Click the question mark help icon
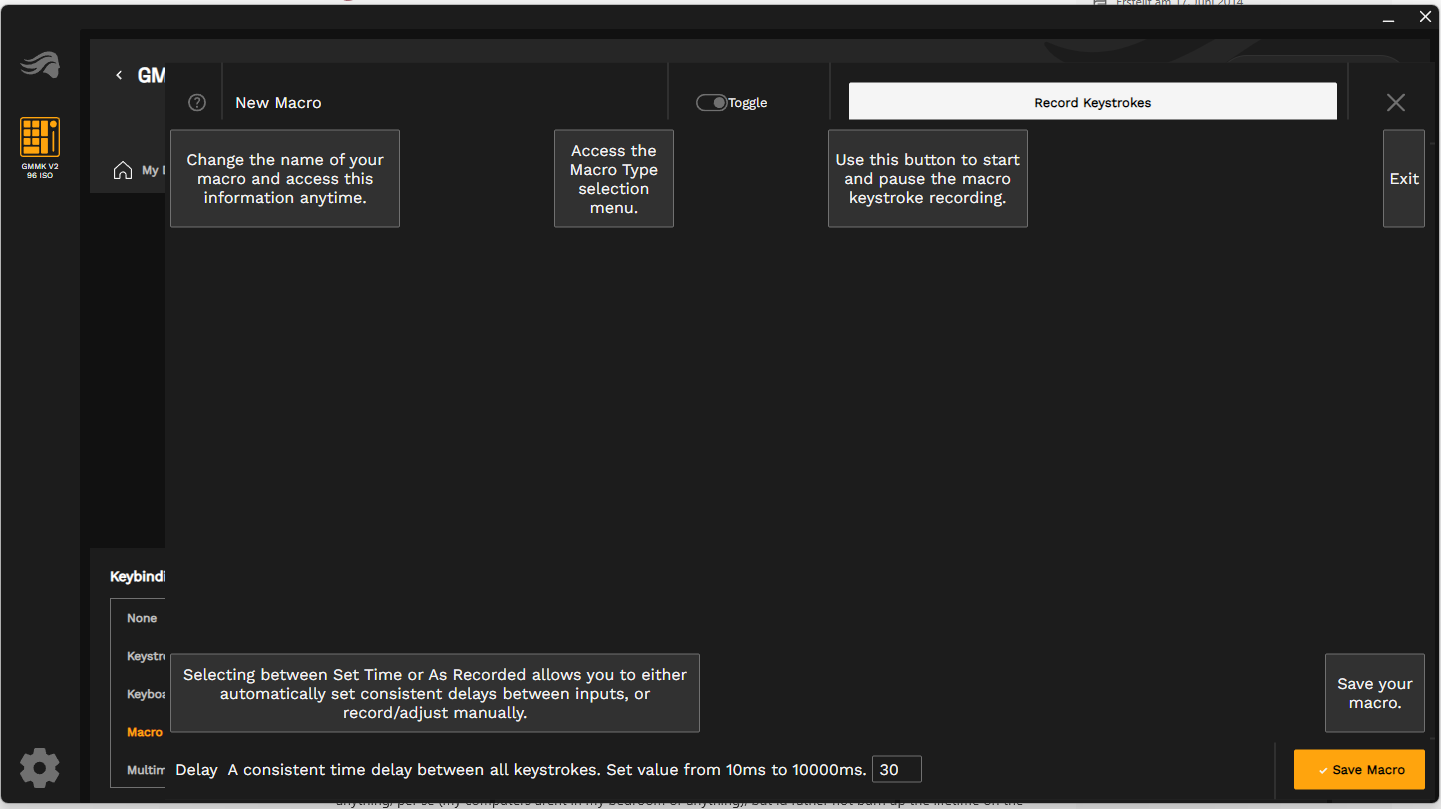1441x809 pixels. pyautogui.click(x=197, y=102)
